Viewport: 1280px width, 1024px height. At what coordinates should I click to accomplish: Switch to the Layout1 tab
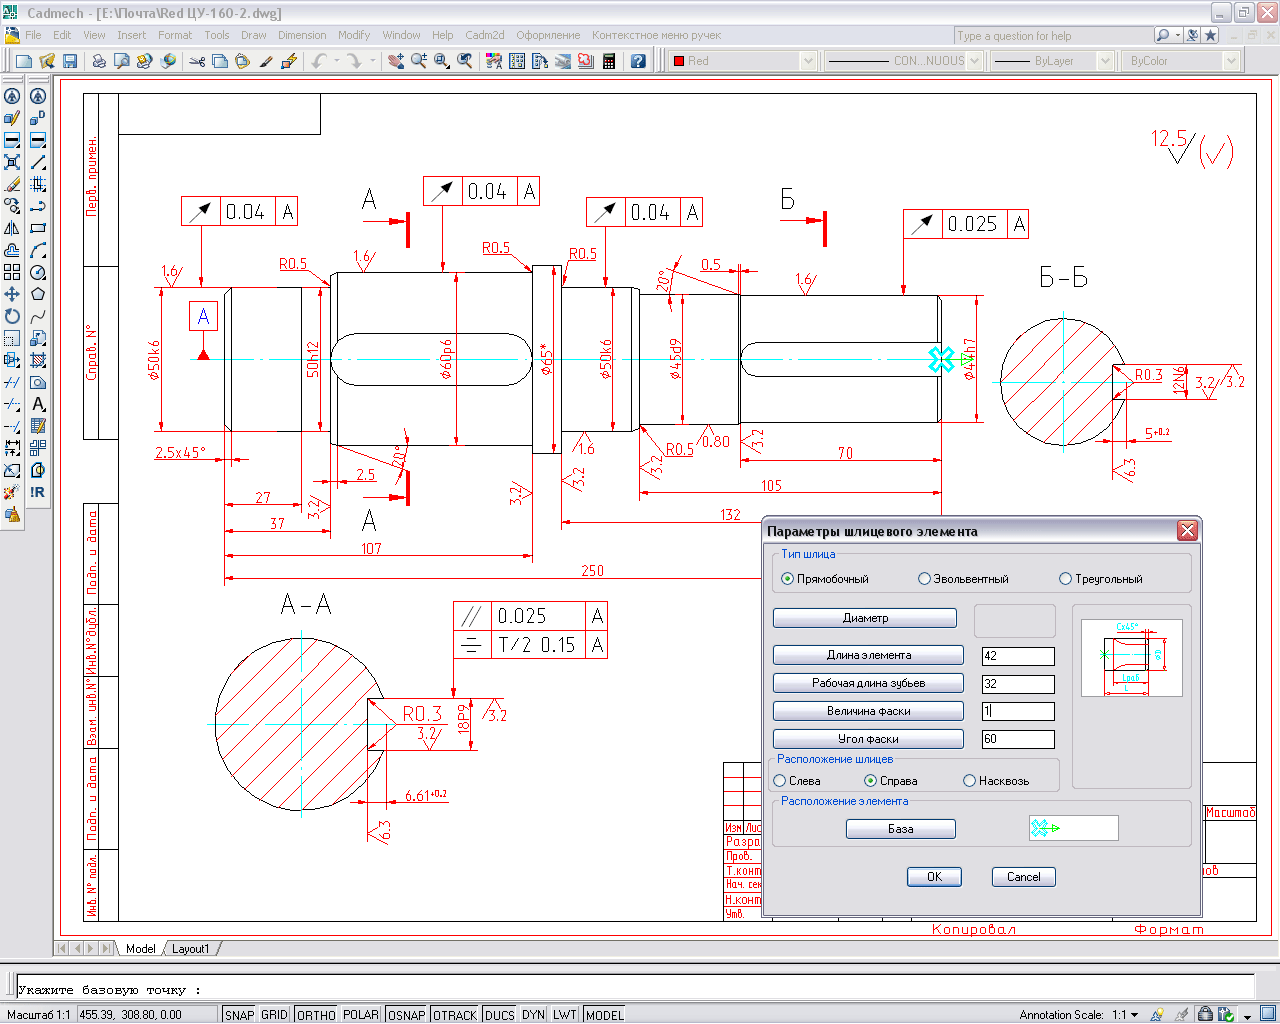[191, 949]
